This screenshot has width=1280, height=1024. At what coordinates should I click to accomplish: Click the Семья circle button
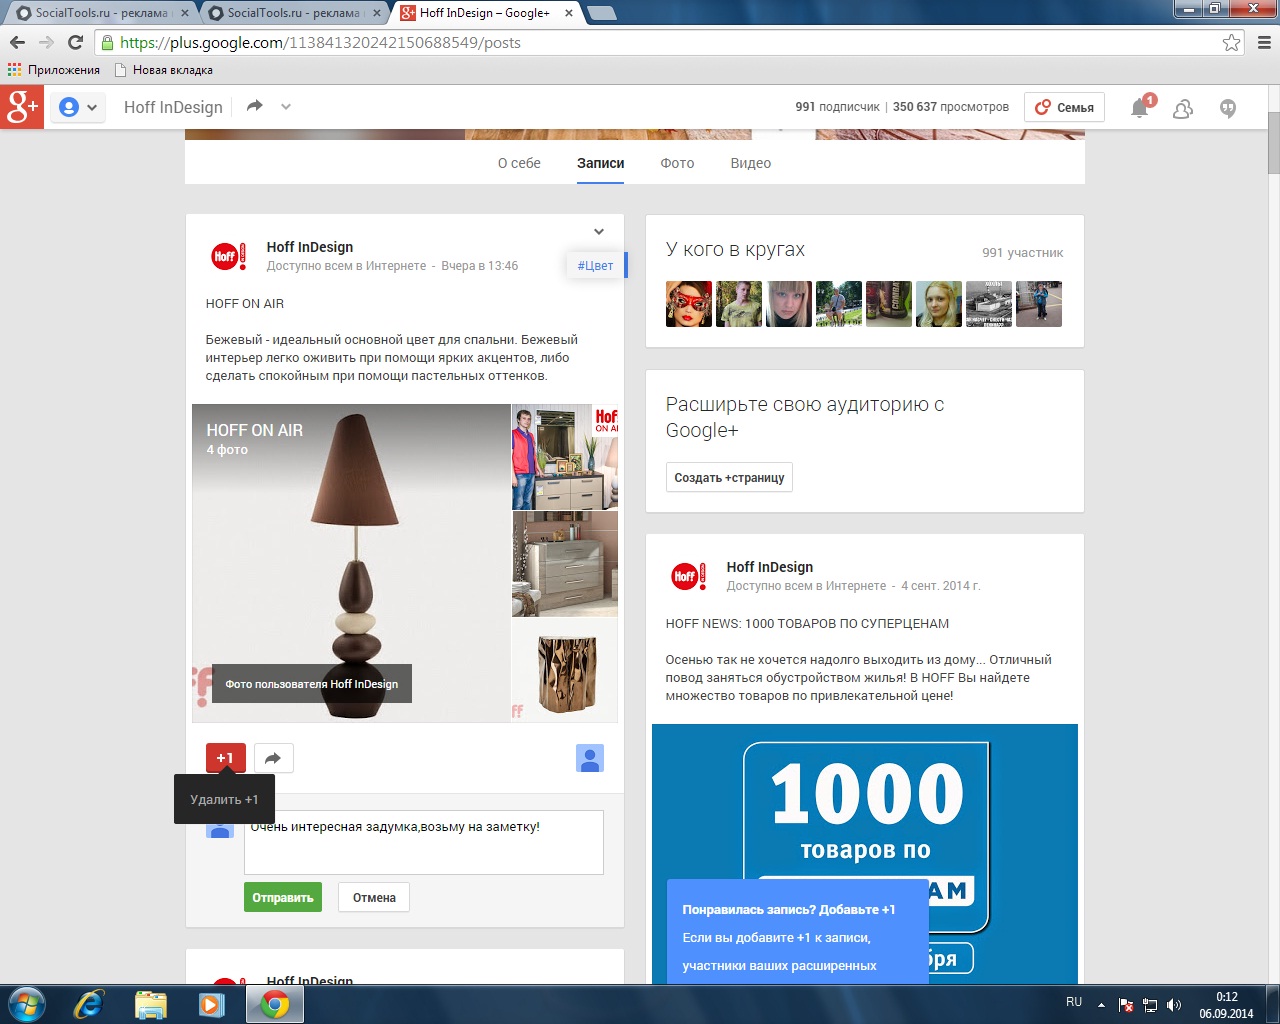coord(1064,107)
